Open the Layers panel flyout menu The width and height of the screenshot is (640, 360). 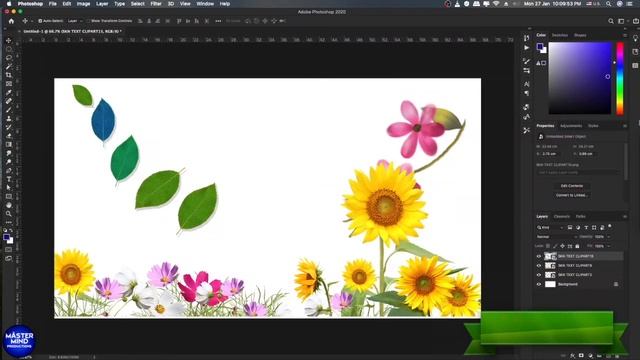pyautogui.click(x=625, y=216)
